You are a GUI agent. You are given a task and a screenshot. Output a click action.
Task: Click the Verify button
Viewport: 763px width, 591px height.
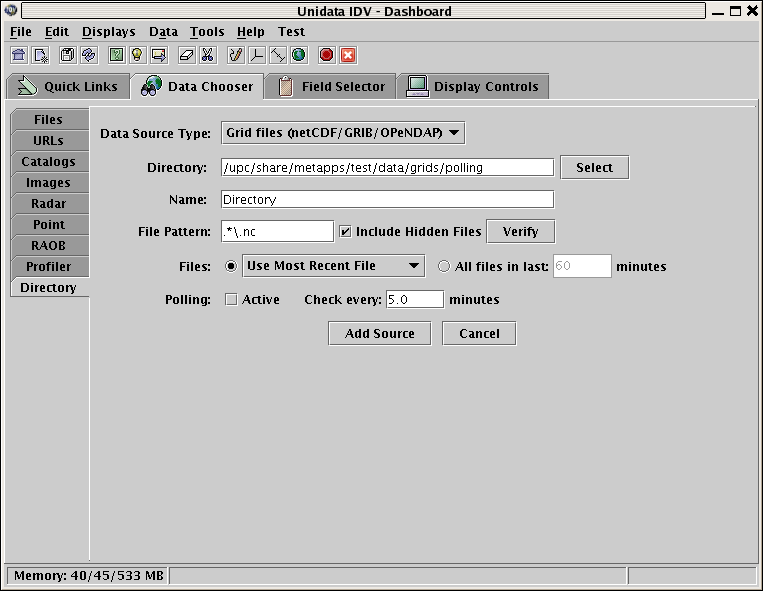(520, 232)
